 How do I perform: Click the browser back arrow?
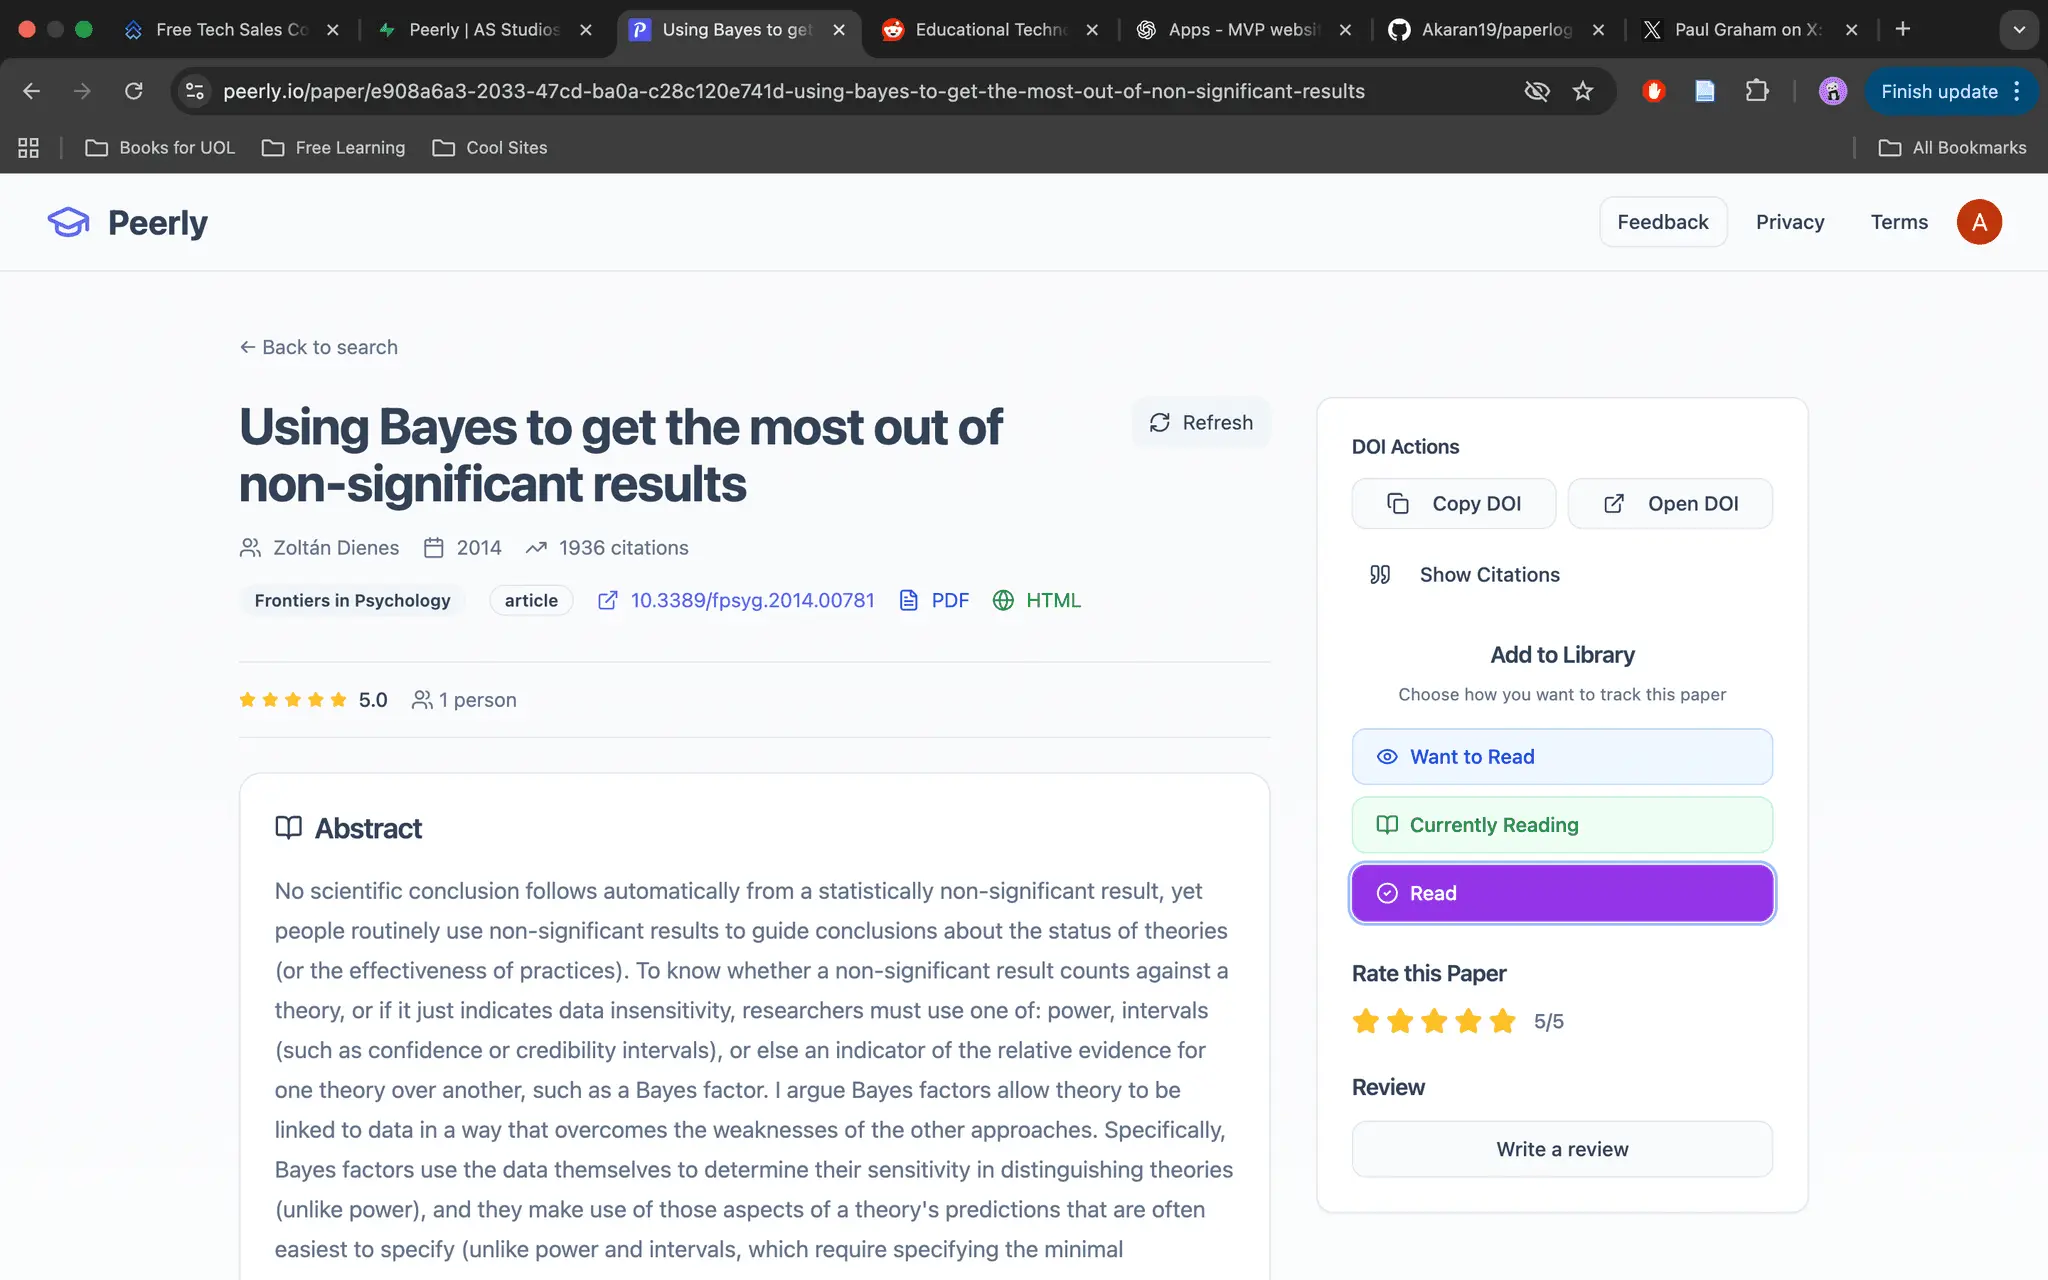[32, 91]
